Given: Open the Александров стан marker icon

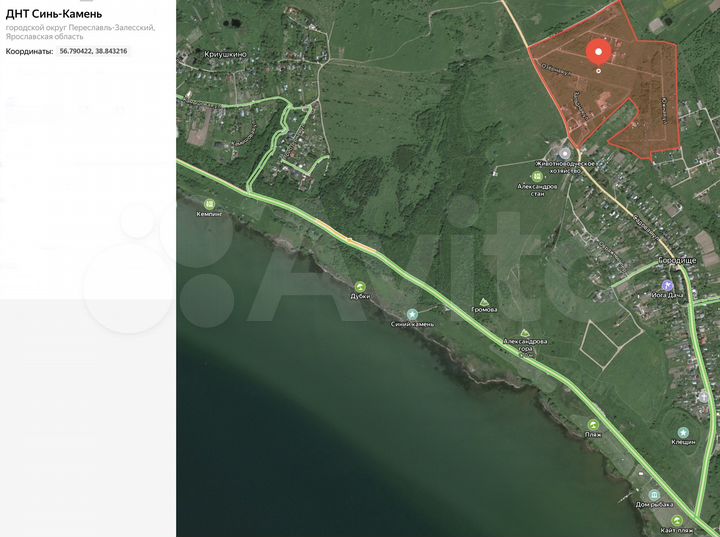Looking at the screenshot, I should (x=537, y=176).
